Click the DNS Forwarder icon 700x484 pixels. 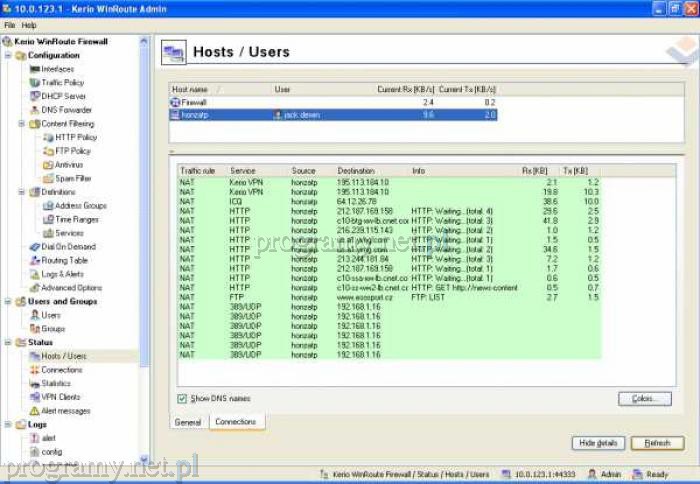tap(35, 110)
